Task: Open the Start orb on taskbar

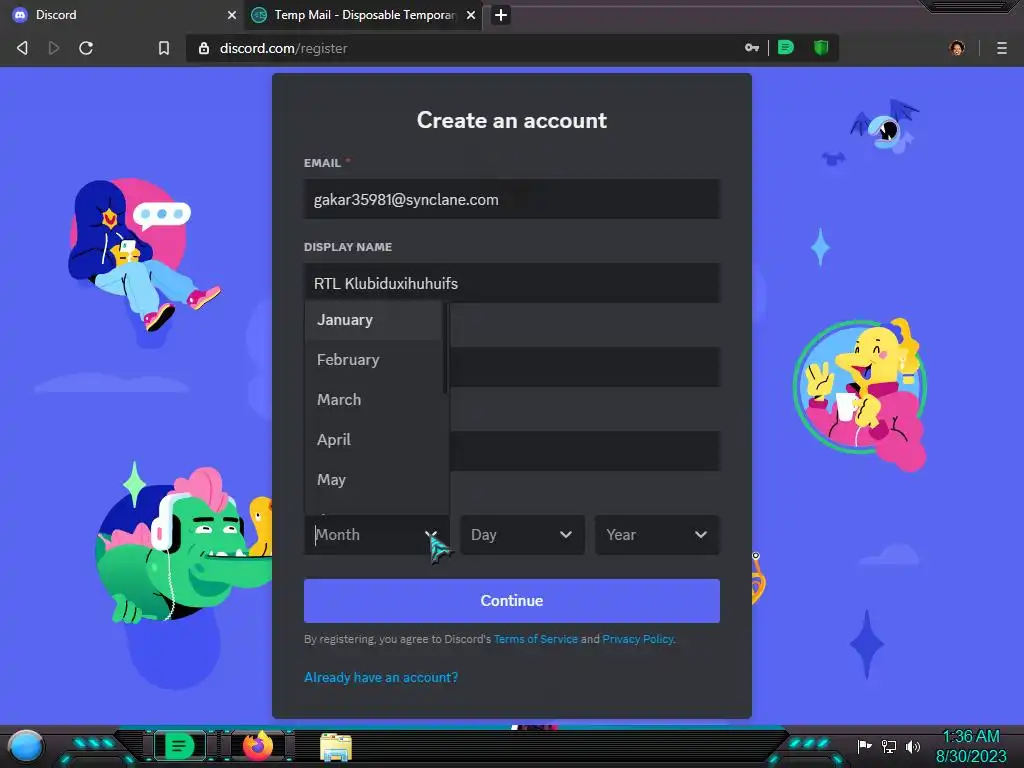Action: pyautogui.click(x=26, y=745)
